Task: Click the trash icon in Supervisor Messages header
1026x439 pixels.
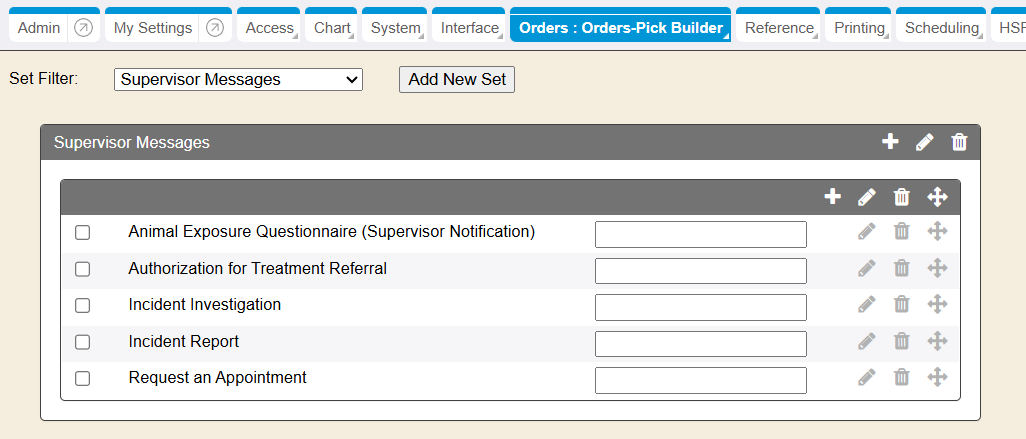Action: [959, 142]
